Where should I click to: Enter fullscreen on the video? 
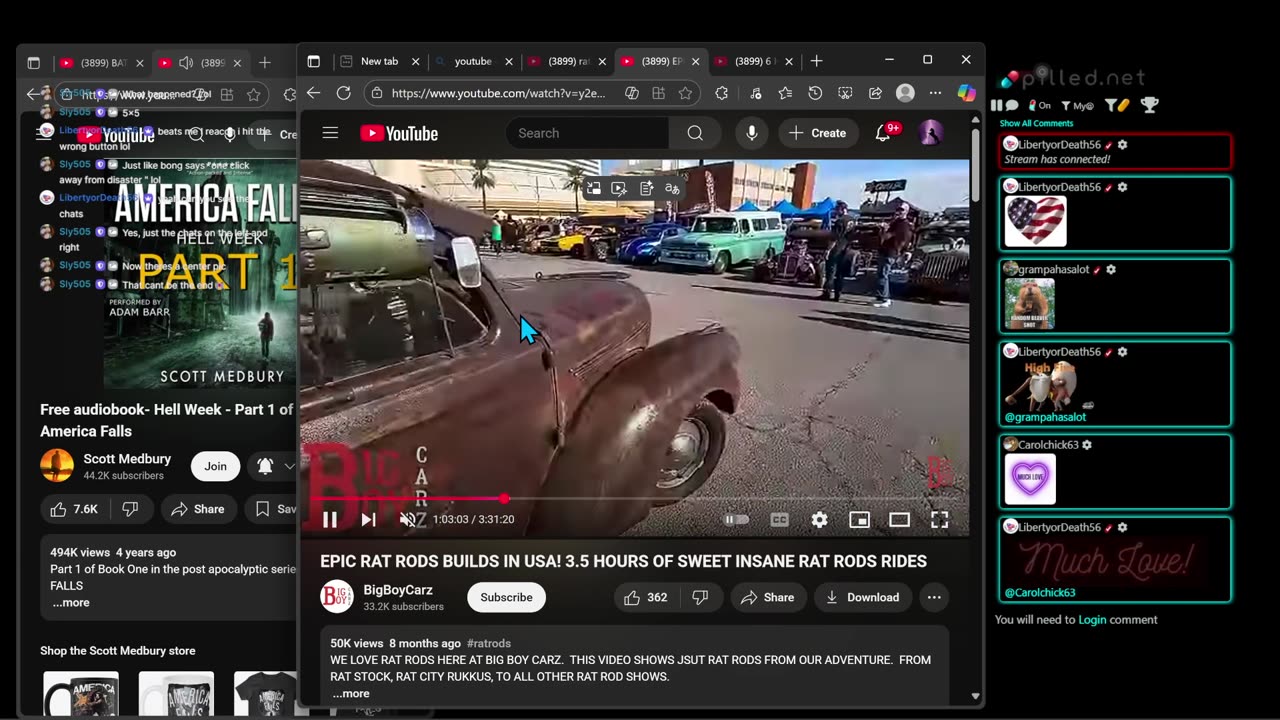(x=939, y=519)
